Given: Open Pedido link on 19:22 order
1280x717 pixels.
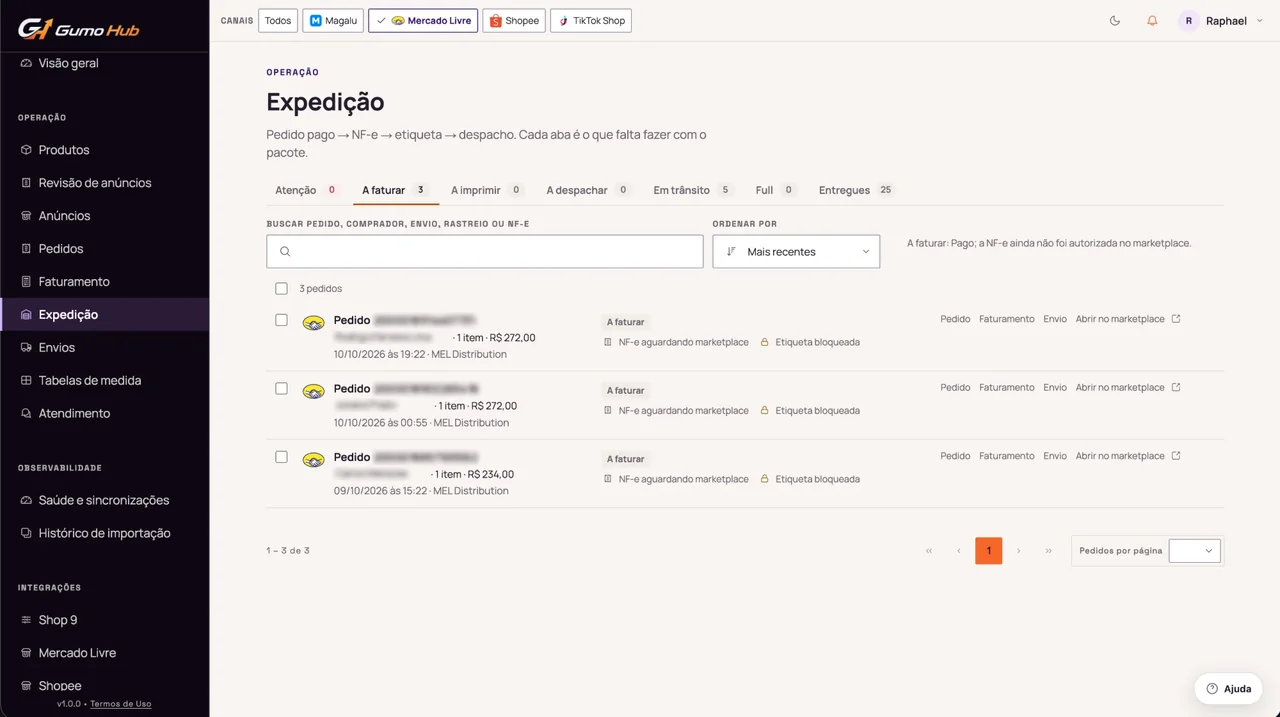Looking at the screenshot, I should [x=955, y=319].
